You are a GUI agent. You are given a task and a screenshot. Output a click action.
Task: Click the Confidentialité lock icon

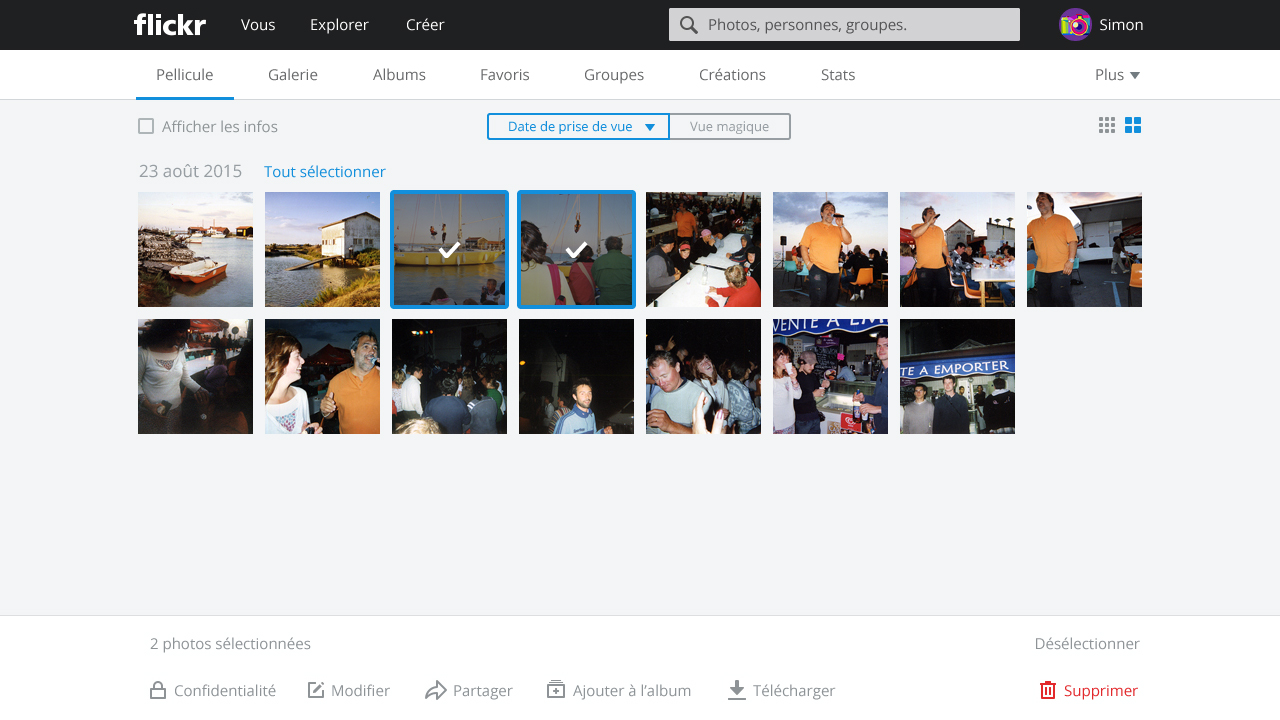(x=158, y=690)
